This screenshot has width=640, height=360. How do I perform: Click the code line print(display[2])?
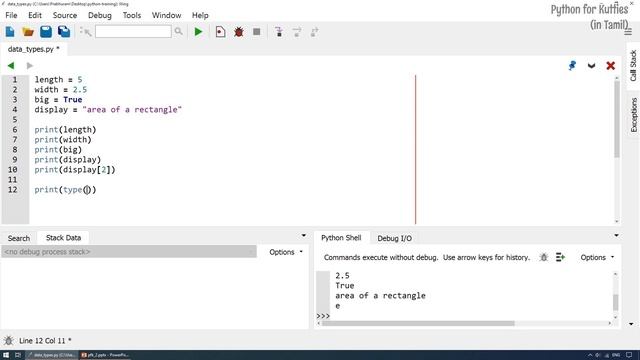coord(75,169)
